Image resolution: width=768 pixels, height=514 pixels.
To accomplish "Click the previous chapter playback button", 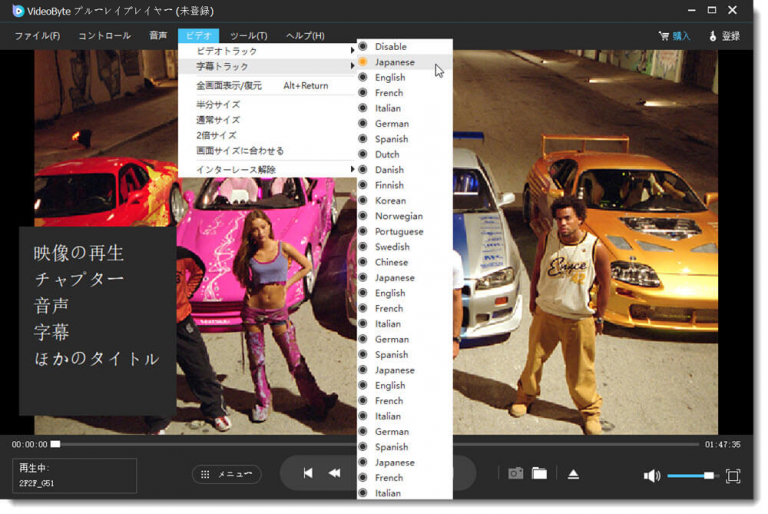I will [308, 474].
